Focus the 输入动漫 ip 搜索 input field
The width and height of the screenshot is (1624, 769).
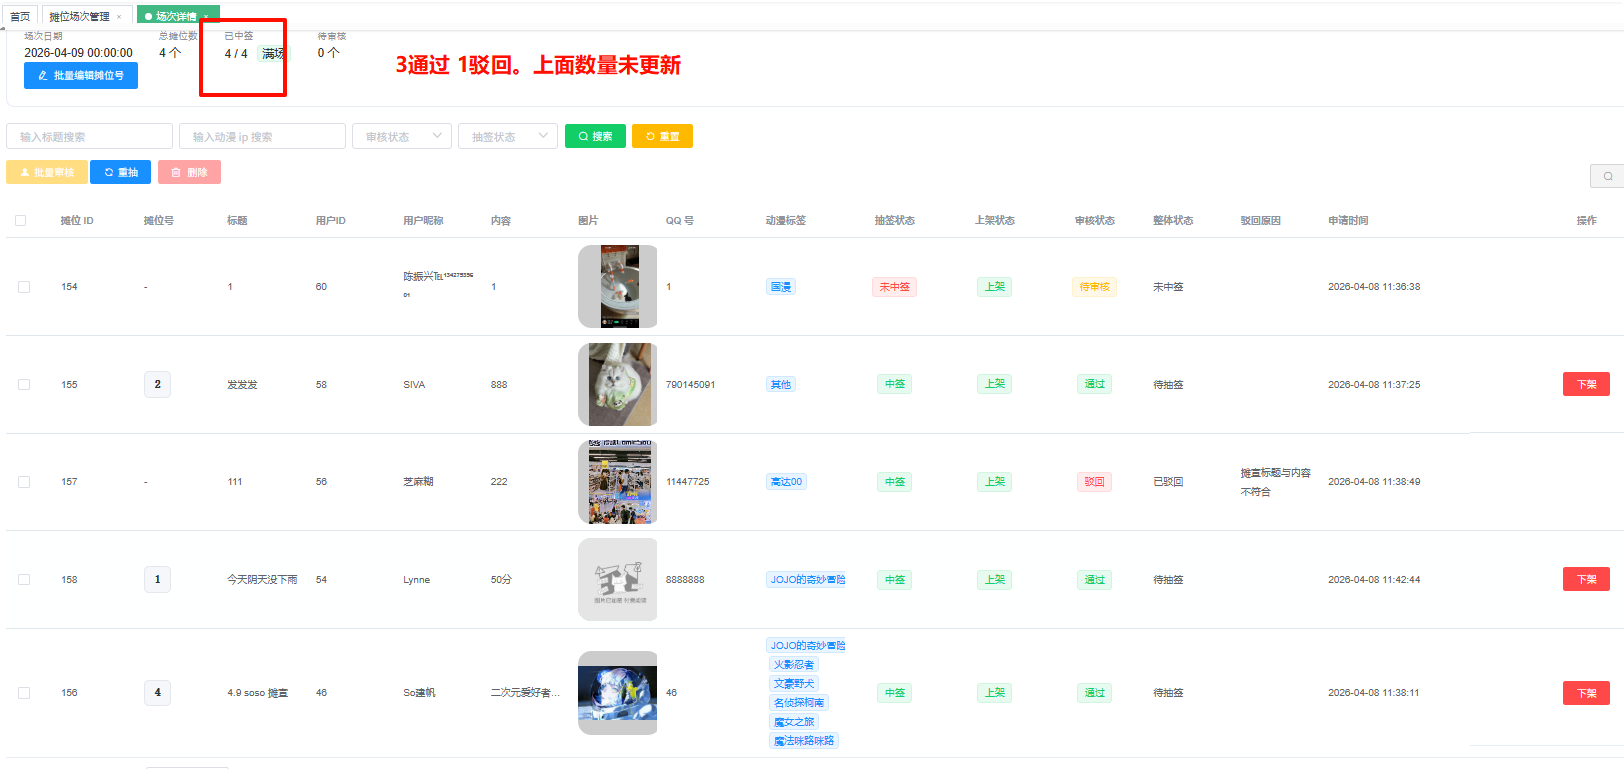pyautogui.click(x=262, y=136)
